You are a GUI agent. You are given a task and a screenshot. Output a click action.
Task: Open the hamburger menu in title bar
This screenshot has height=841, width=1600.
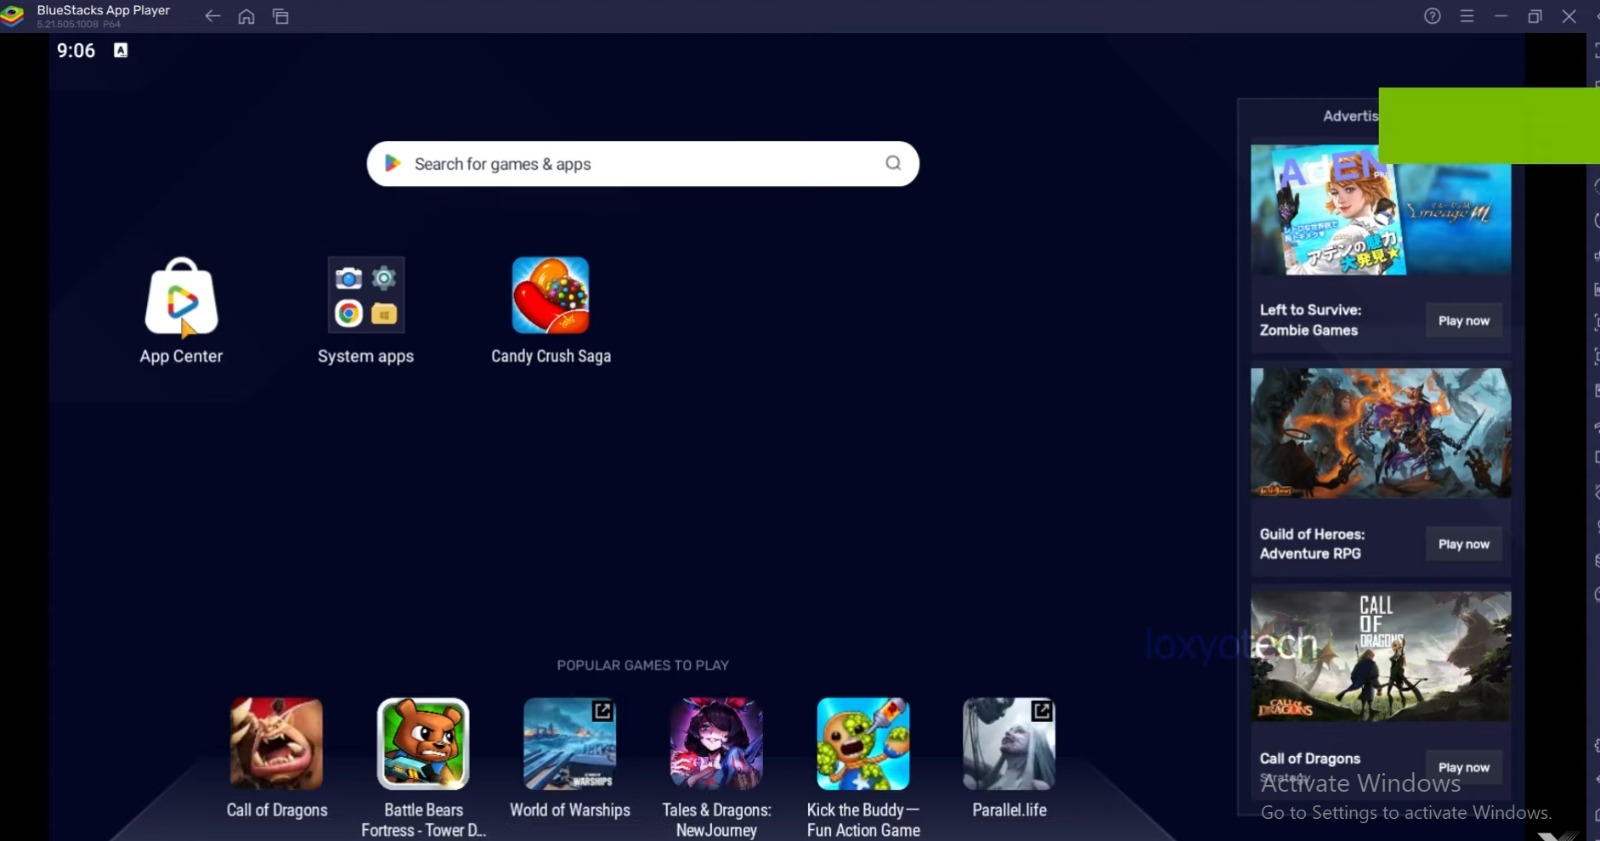(1467, 16)
